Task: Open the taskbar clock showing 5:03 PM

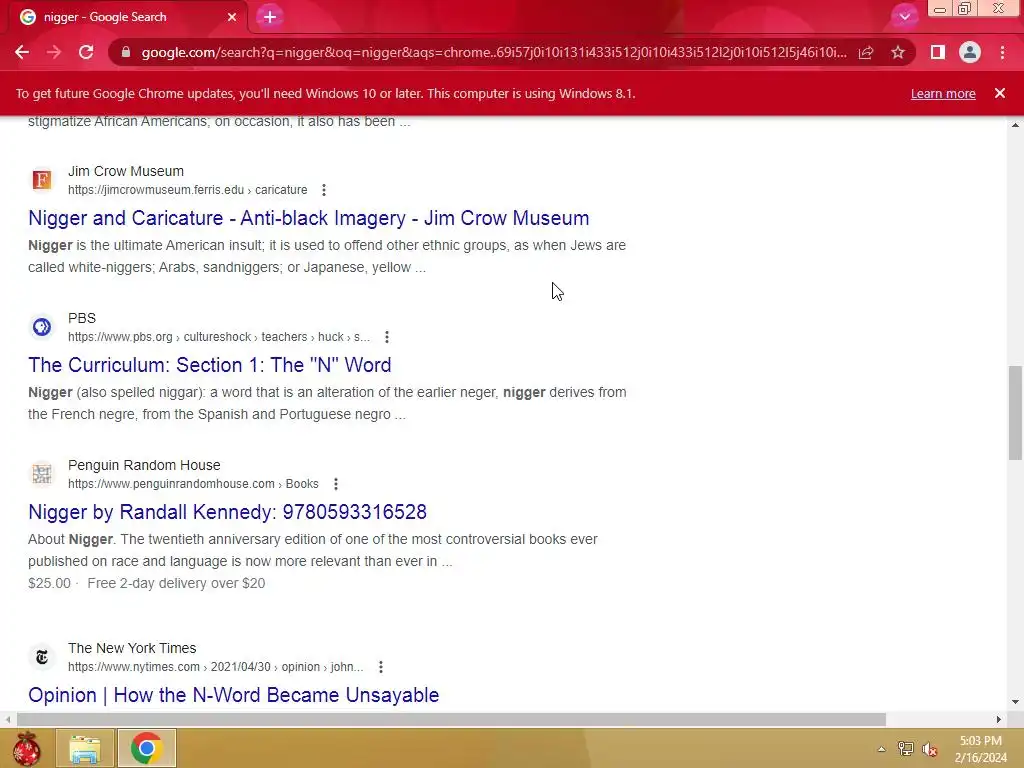Action: point(980,749)
